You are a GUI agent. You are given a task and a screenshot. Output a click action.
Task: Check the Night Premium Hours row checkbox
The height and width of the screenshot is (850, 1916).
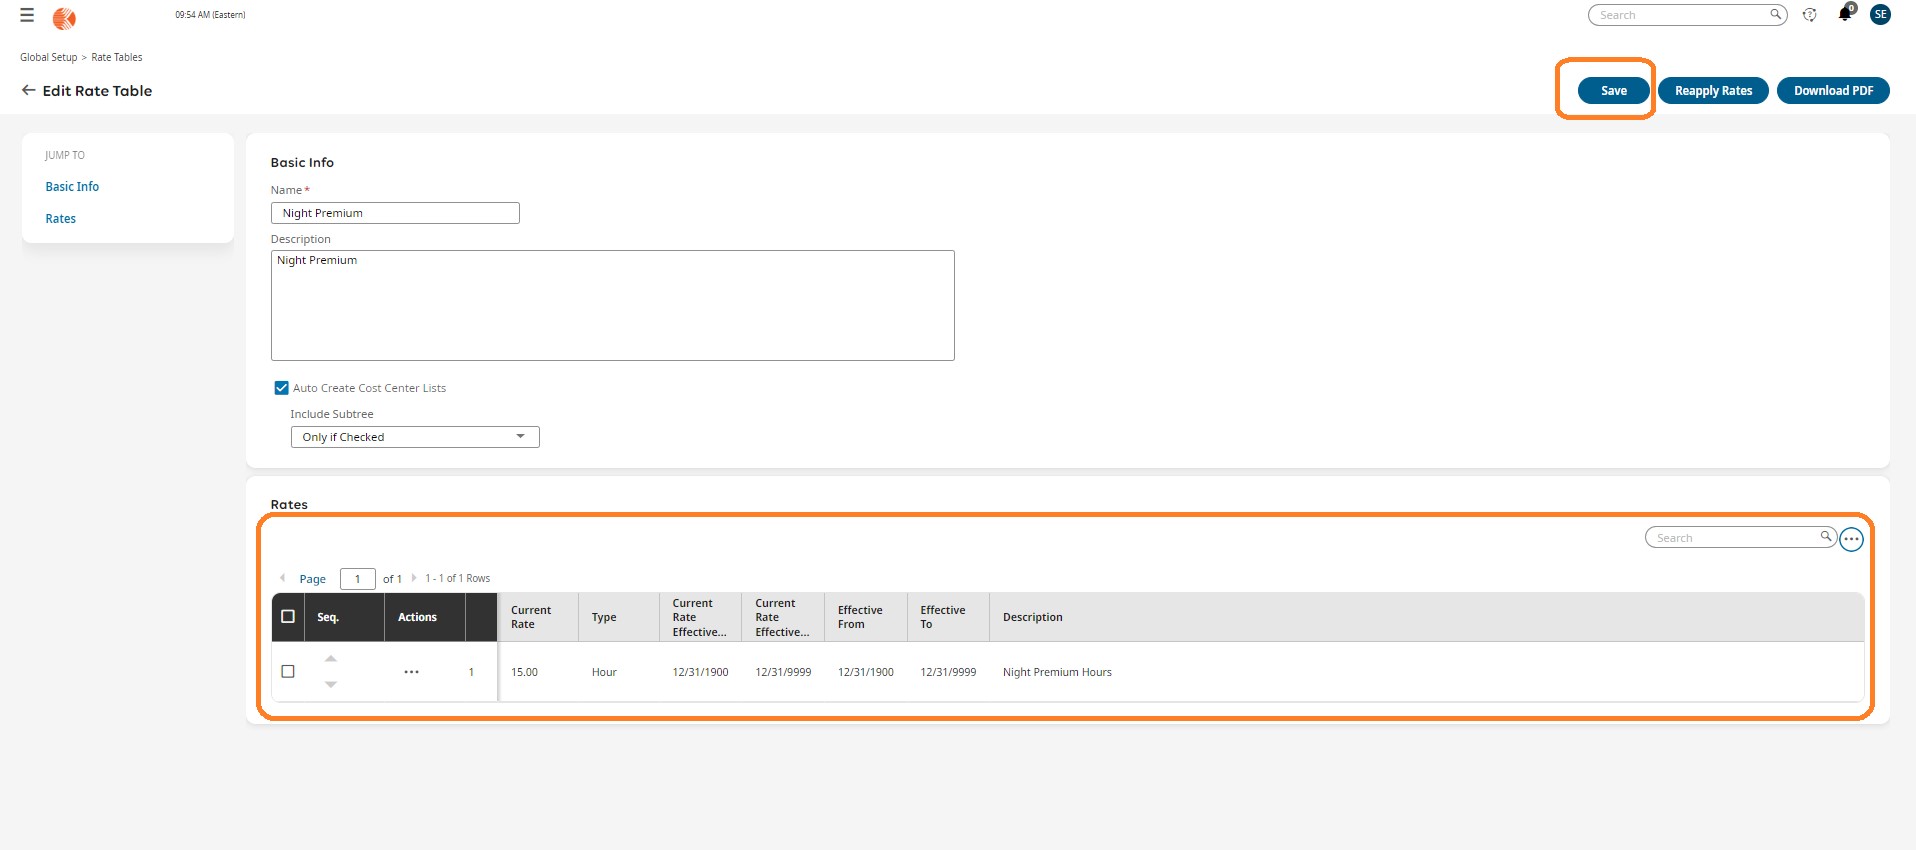point(288,672)
